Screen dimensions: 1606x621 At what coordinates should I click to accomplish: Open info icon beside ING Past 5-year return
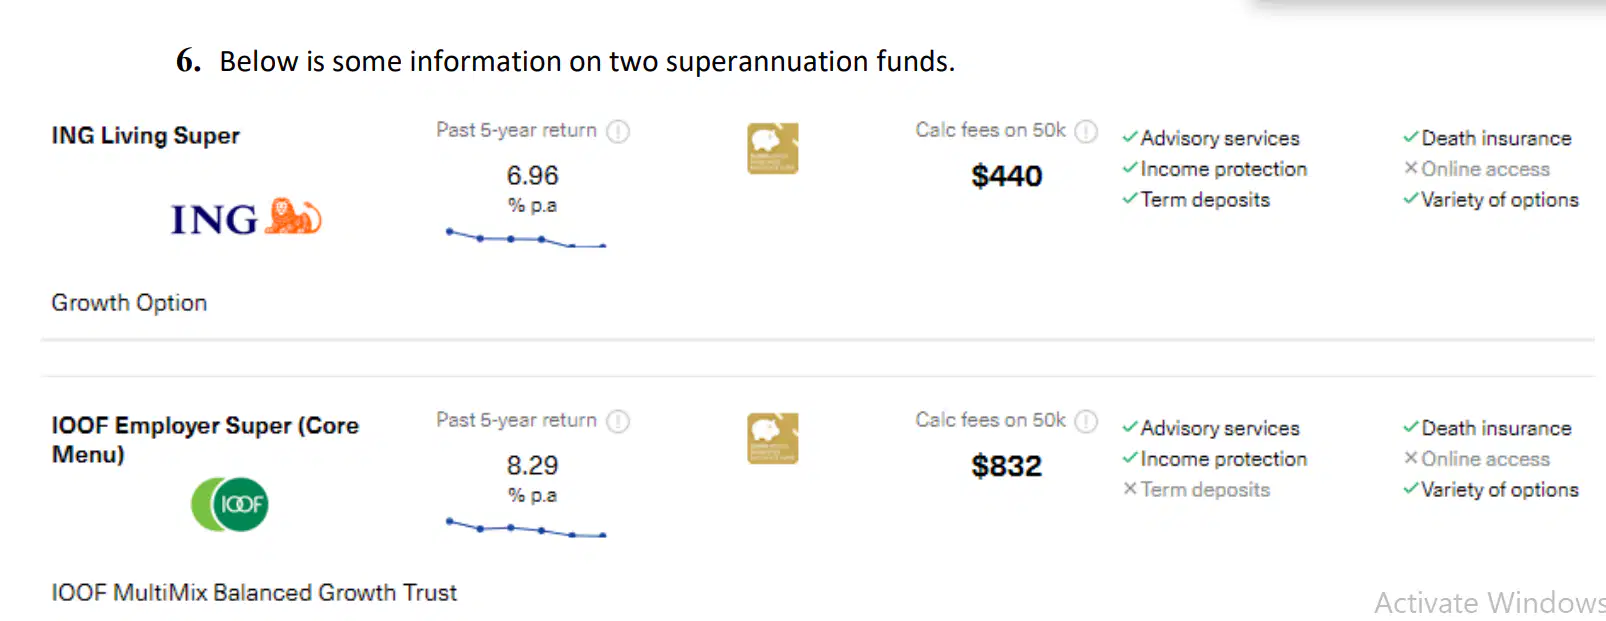pyautogui.click(x=618, y=131)
